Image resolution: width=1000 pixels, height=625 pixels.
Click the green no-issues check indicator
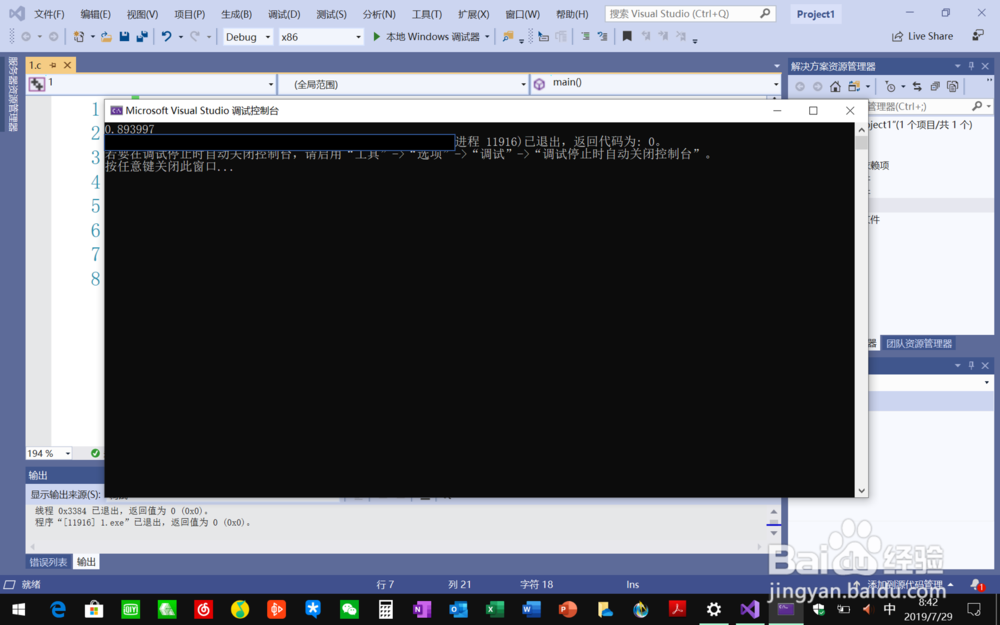[95, 453]
